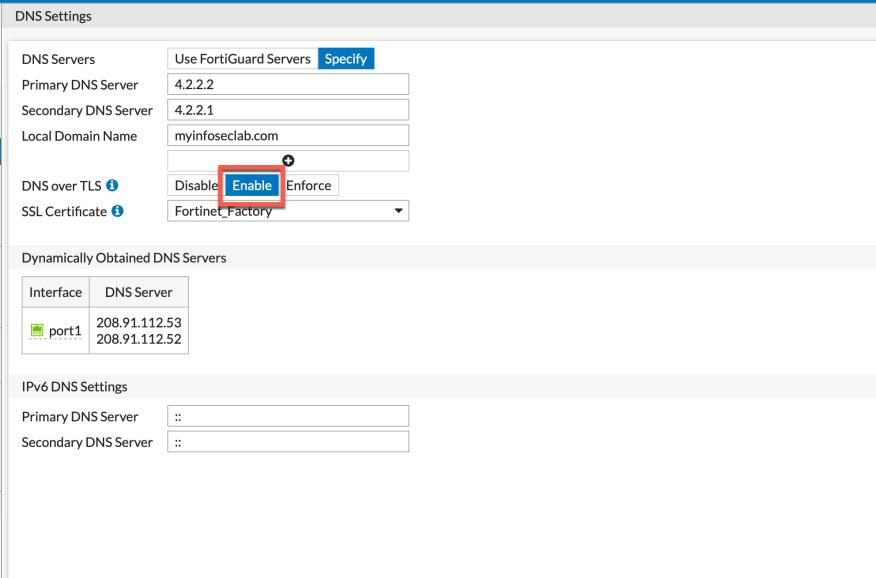Enable DNS over TLS

click(252, 186)
